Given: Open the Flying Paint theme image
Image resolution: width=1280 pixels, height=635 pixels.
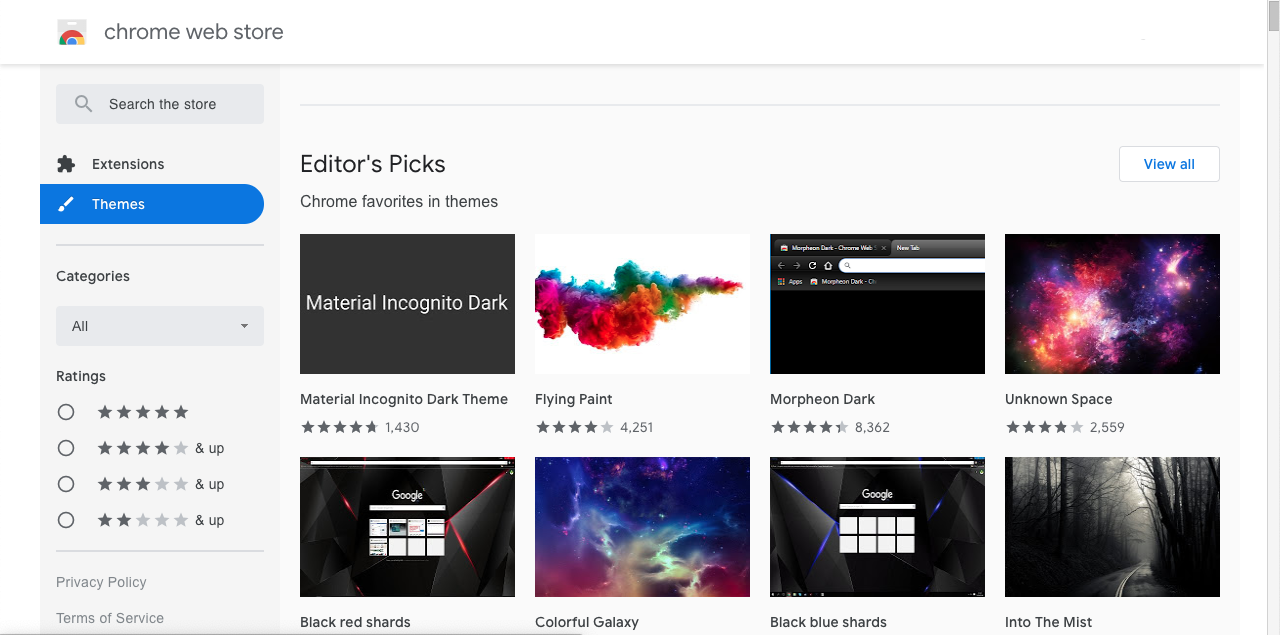Looking at the screenshot, I should tap(642, 304).
